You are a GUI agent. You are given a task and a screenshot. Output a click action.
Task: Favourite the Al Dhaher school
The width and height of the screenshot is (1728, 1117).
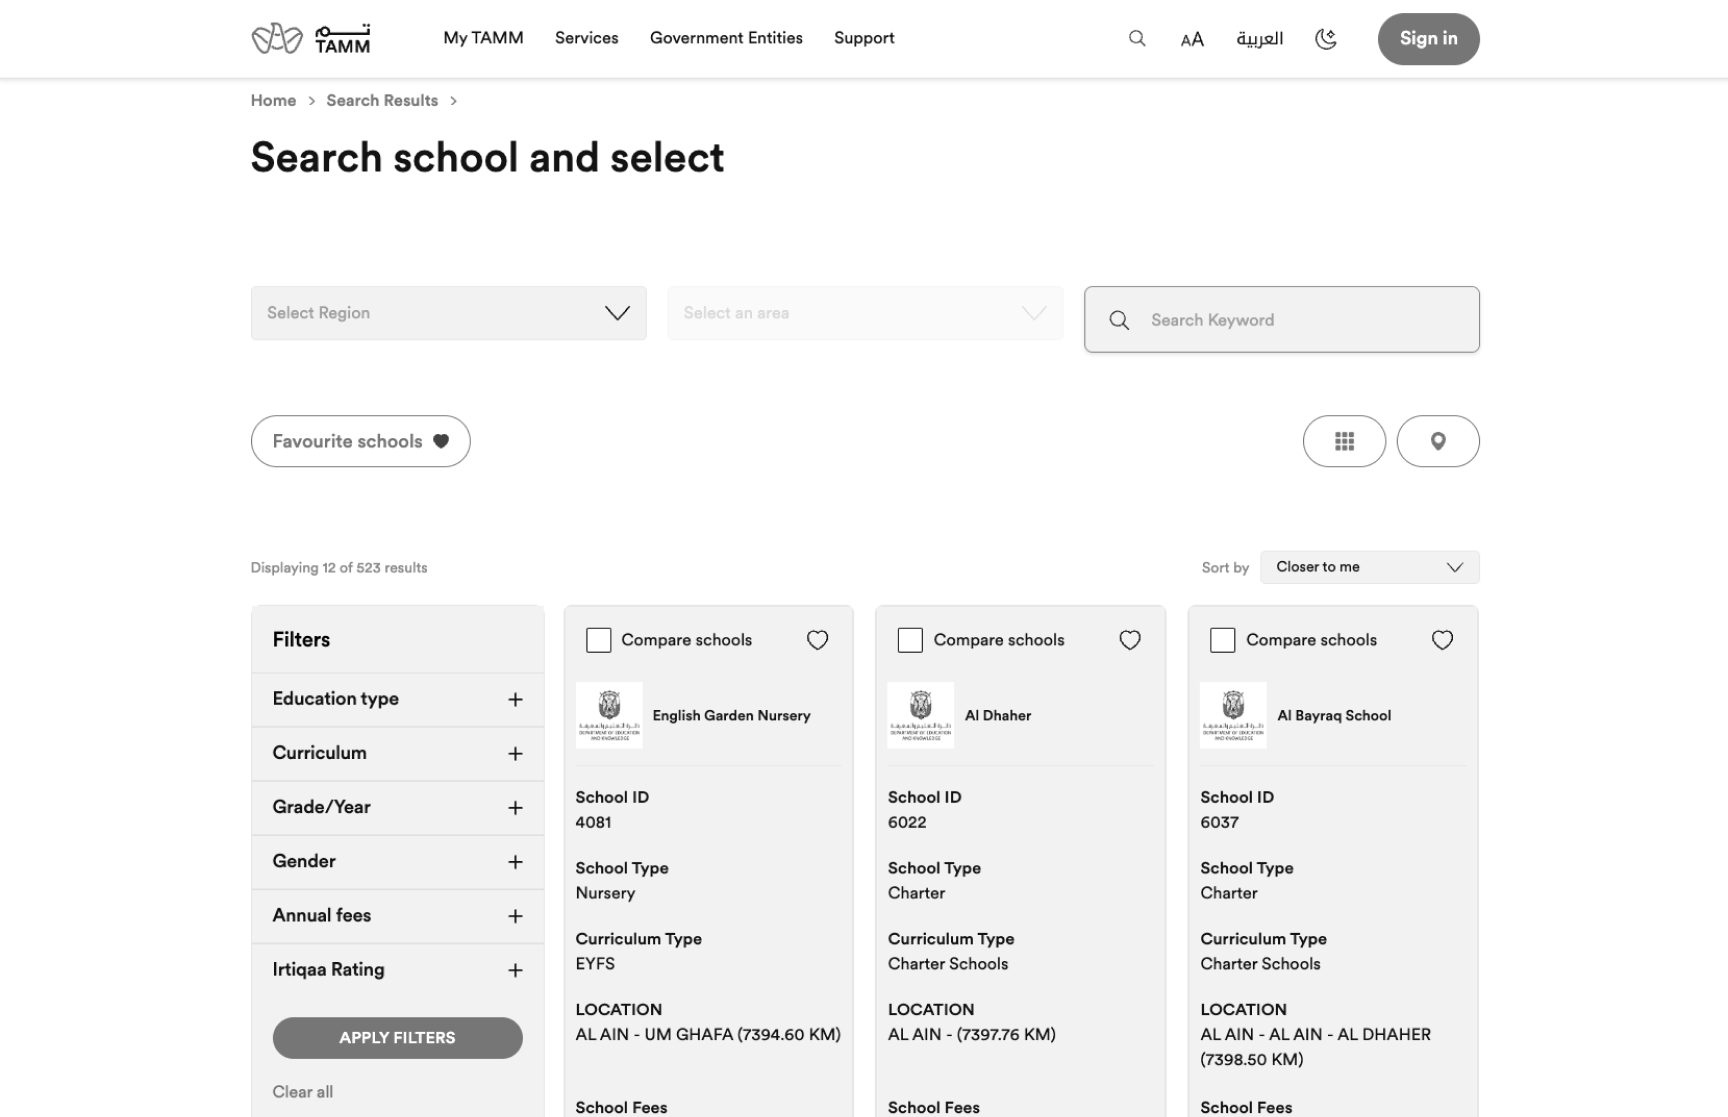click(1129, 640)
